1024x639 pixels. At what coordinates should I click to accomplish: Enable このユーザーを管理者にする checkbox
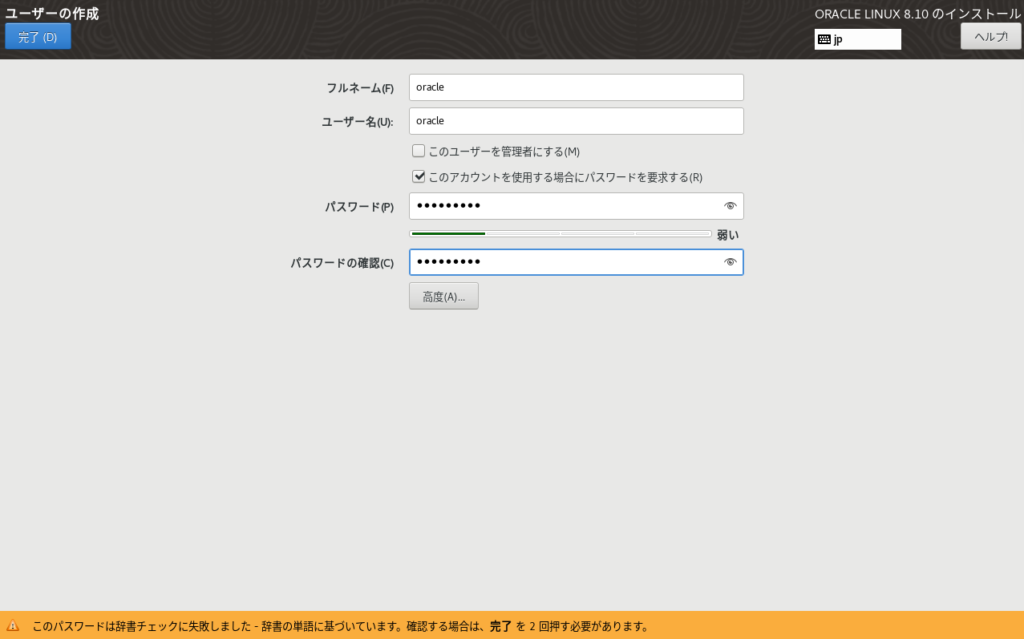tap(419, 151)
